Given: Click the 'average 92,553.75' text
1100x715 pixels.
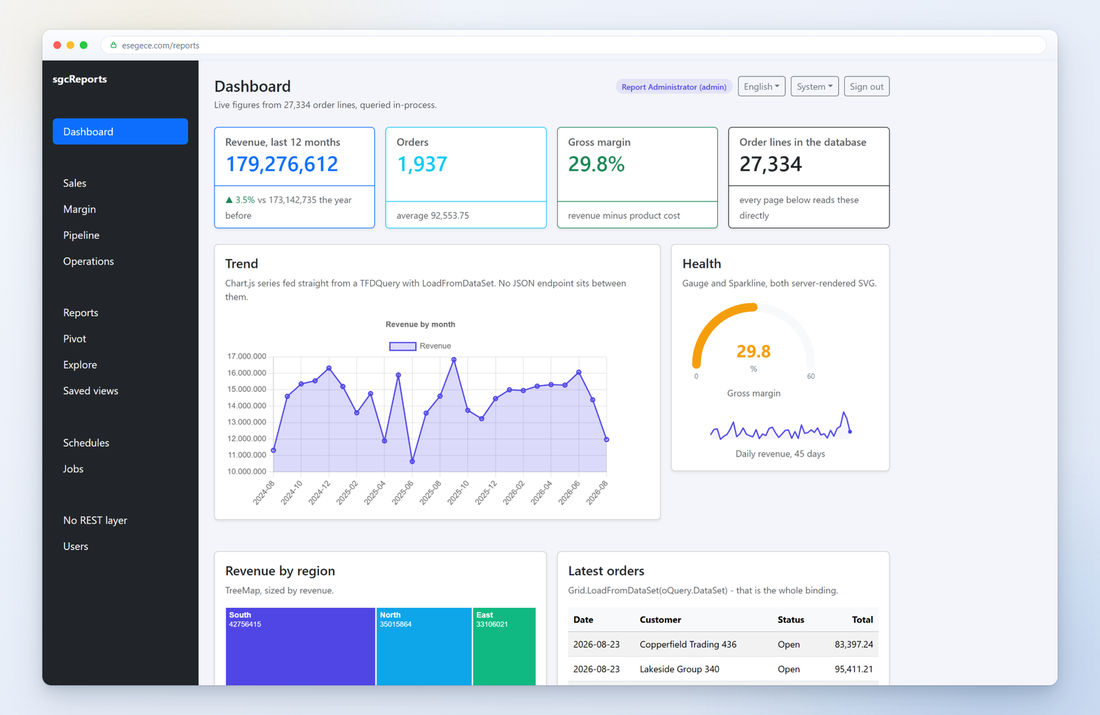Looking at the screenshot, I should click(432, 215).
